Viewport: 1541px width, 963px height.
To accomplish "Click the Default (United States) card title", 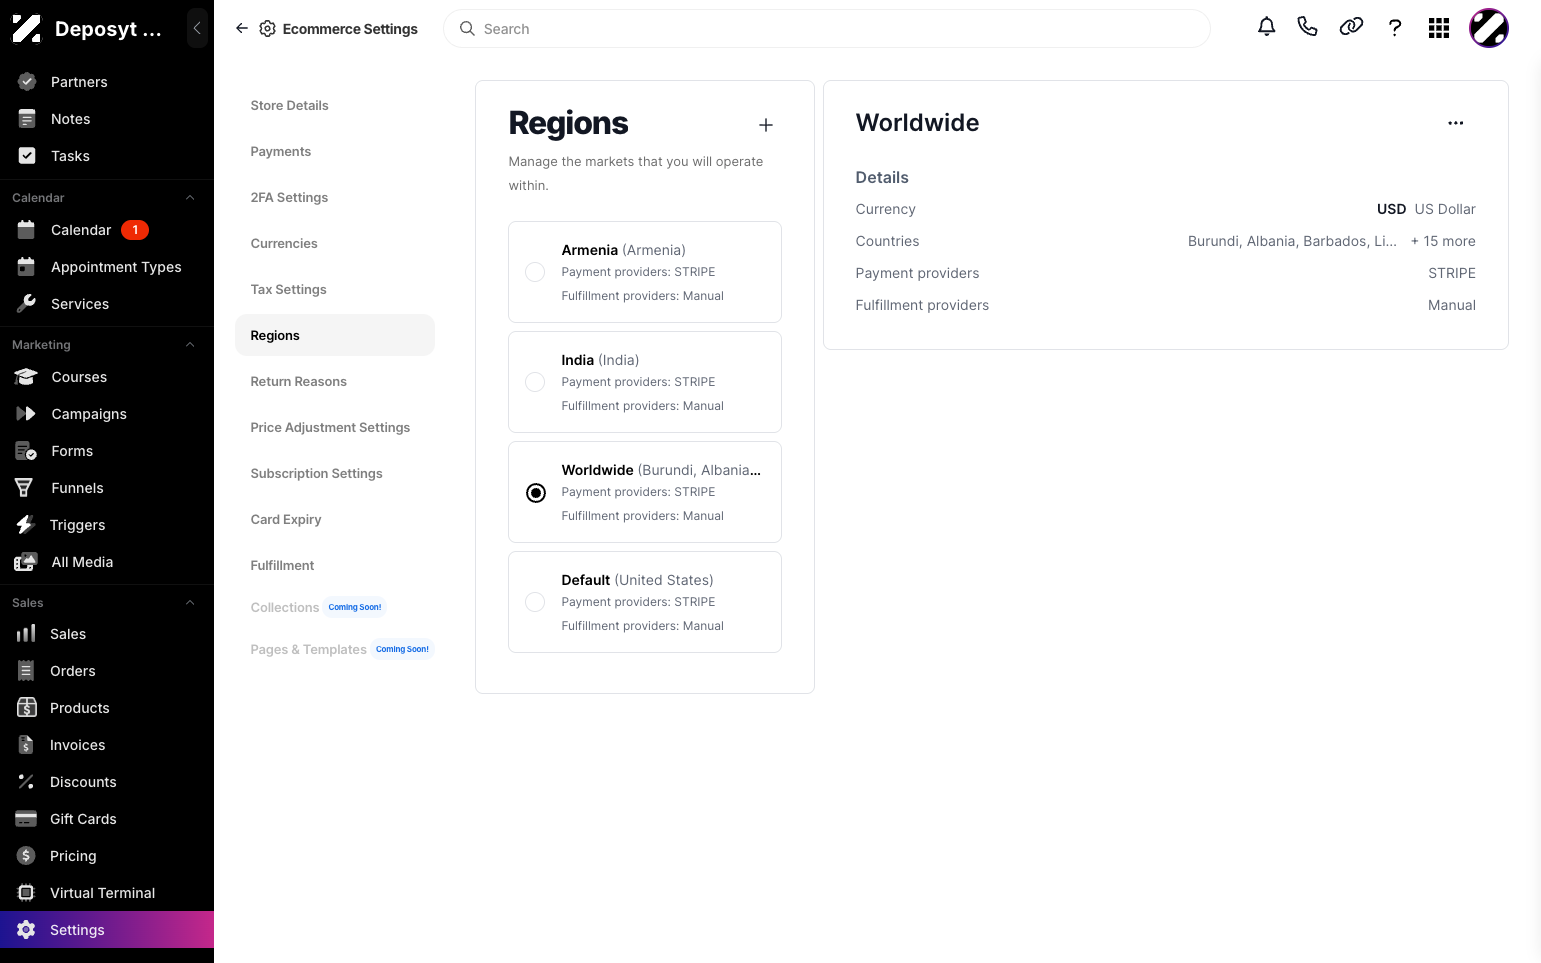I will [637, 580].
